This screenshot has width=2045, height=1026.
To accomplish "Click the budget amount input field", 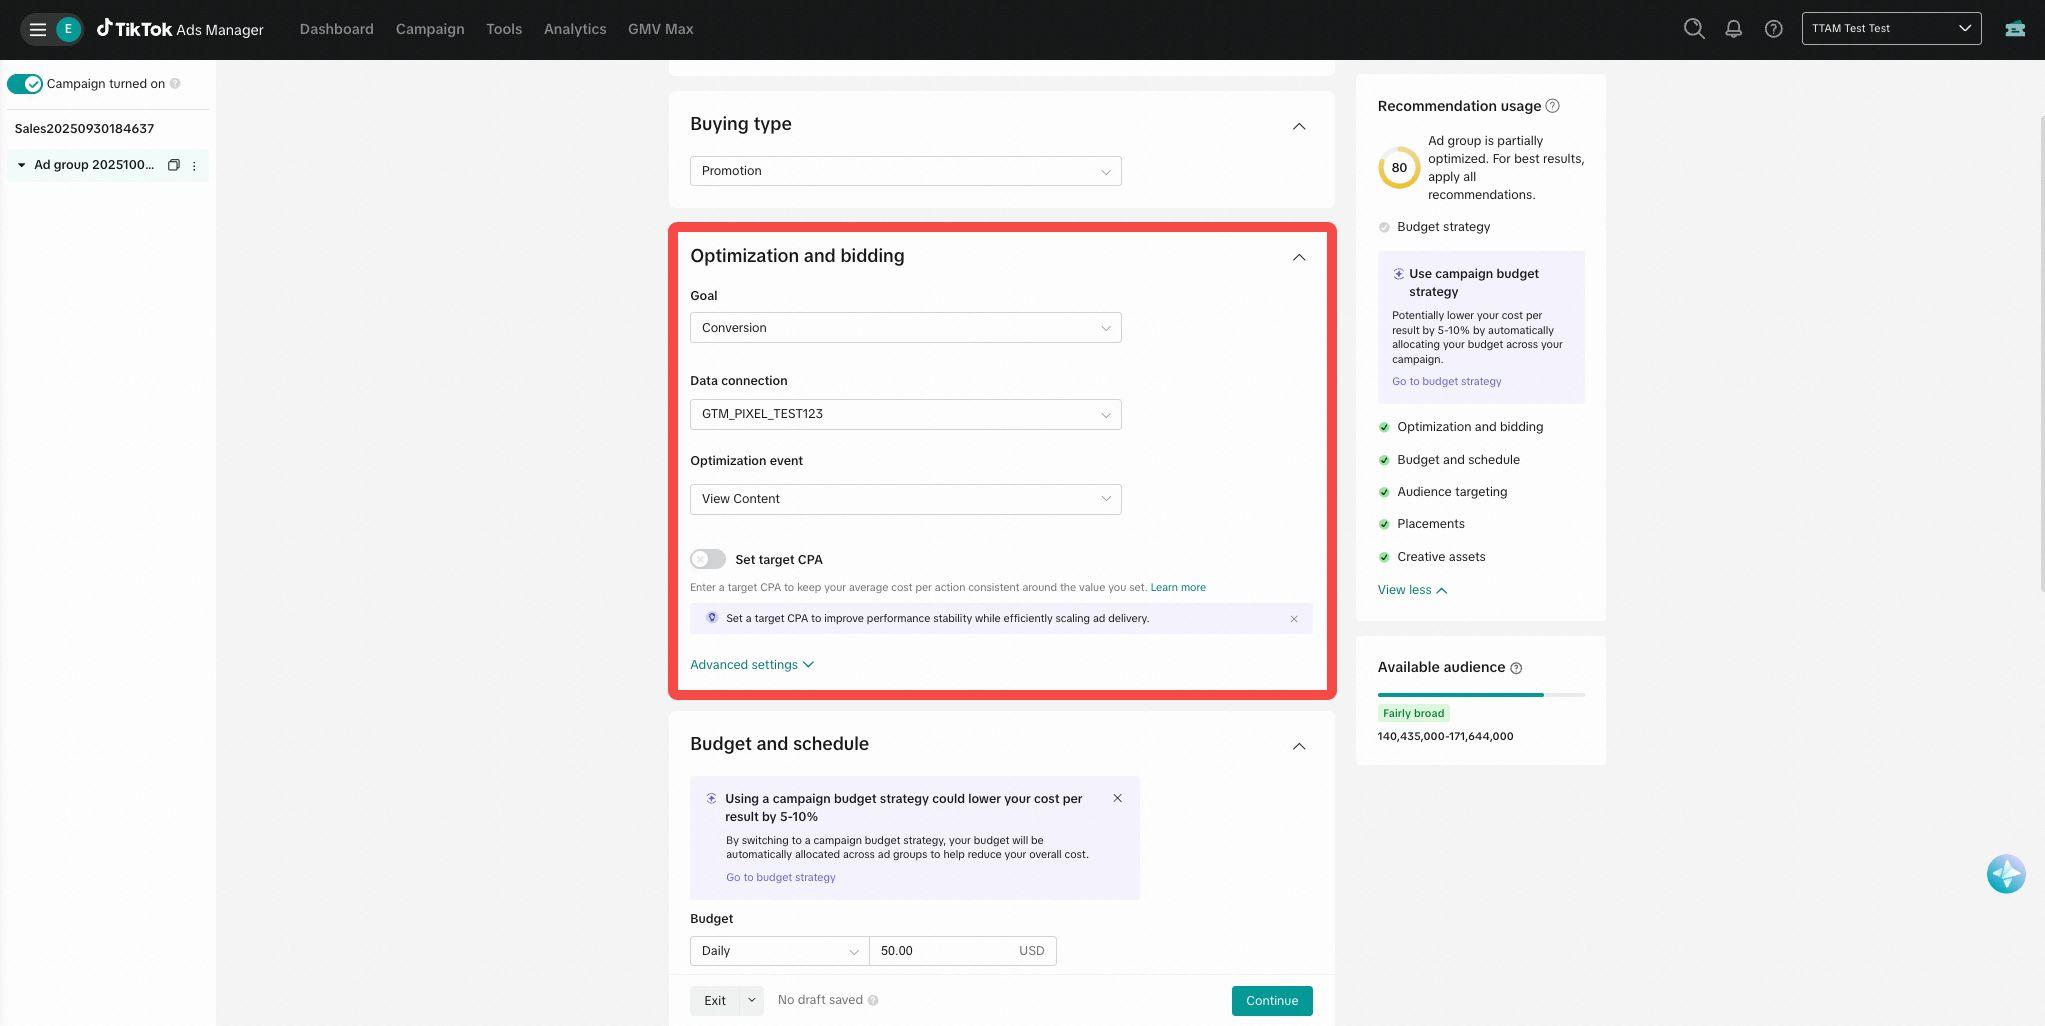I will coord(940,951).
